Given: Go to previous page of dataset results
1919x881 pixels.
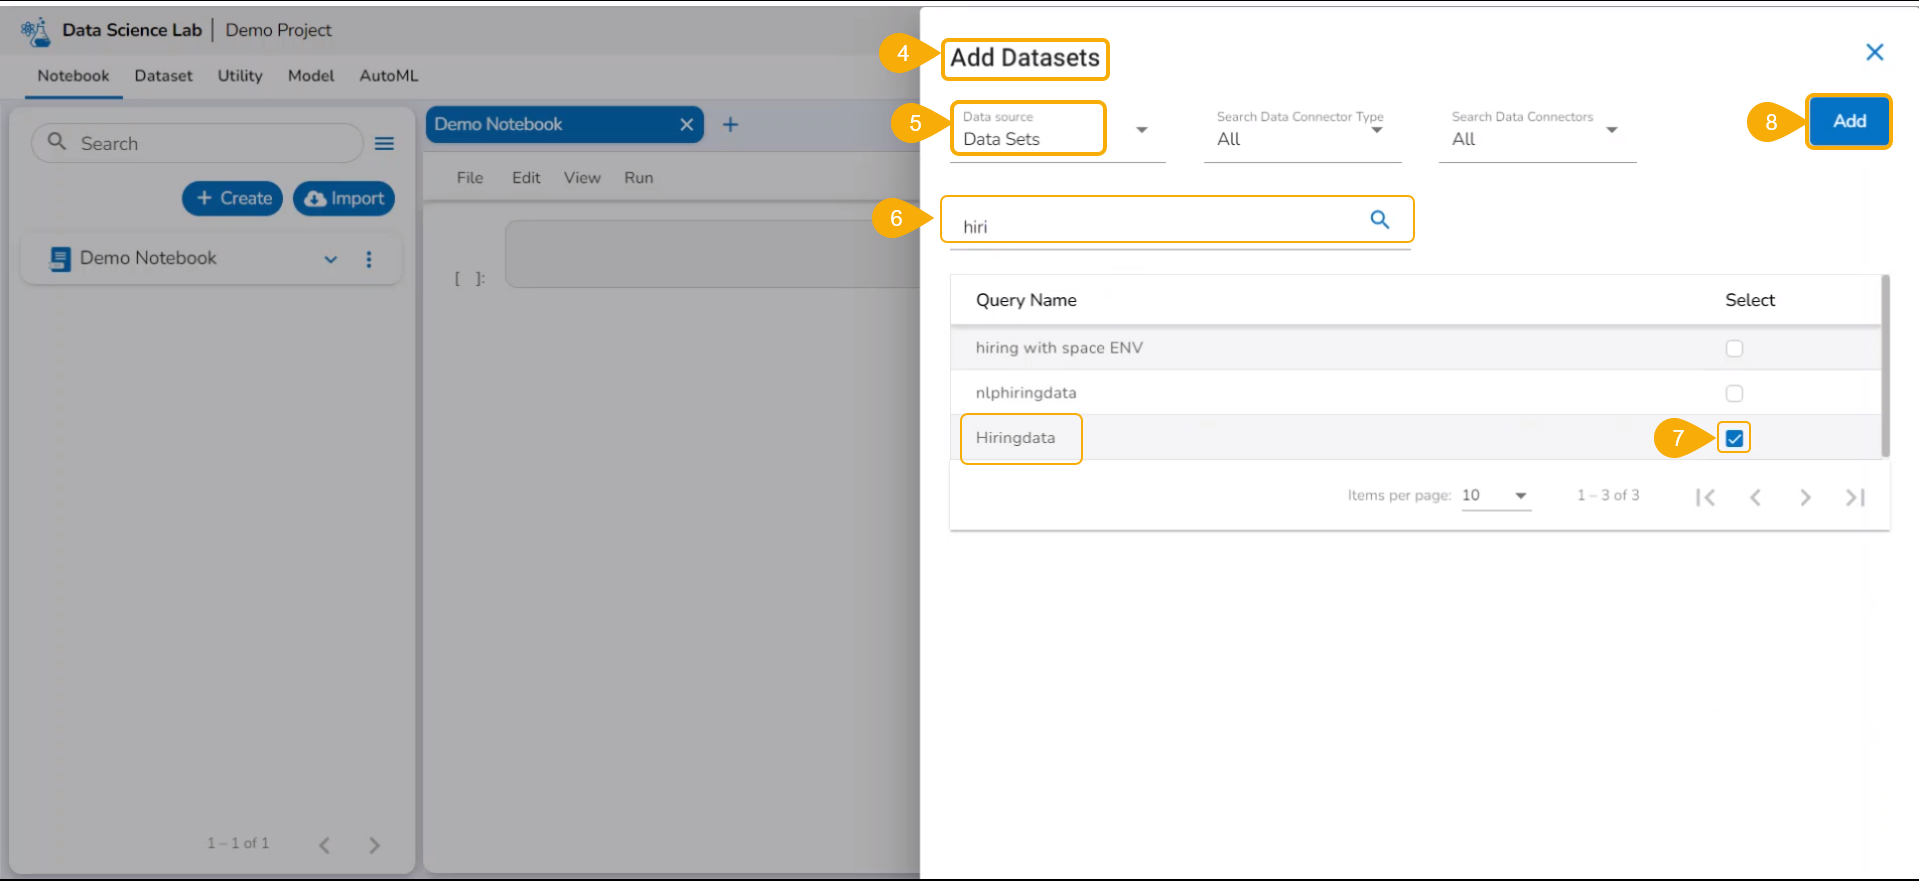Looking at the screenshot, I should pyautogui.click(x=1755, y=497).
